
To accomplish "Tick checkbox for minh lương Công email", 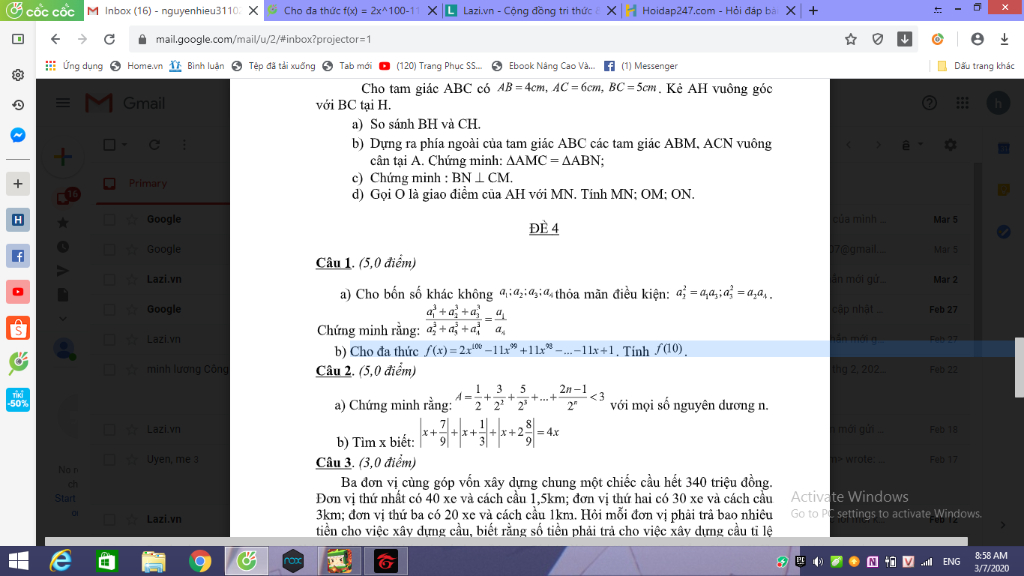I will tap(110, 370).
